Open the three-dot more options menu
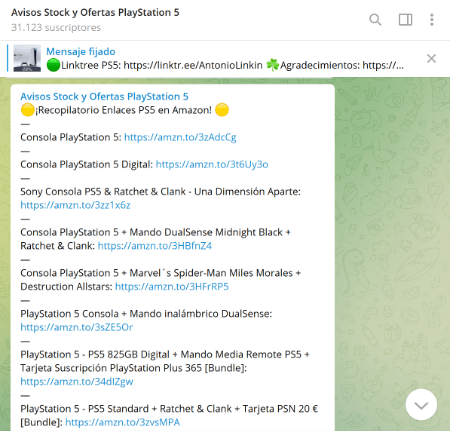450x431 pixels. tap(432, 20)
